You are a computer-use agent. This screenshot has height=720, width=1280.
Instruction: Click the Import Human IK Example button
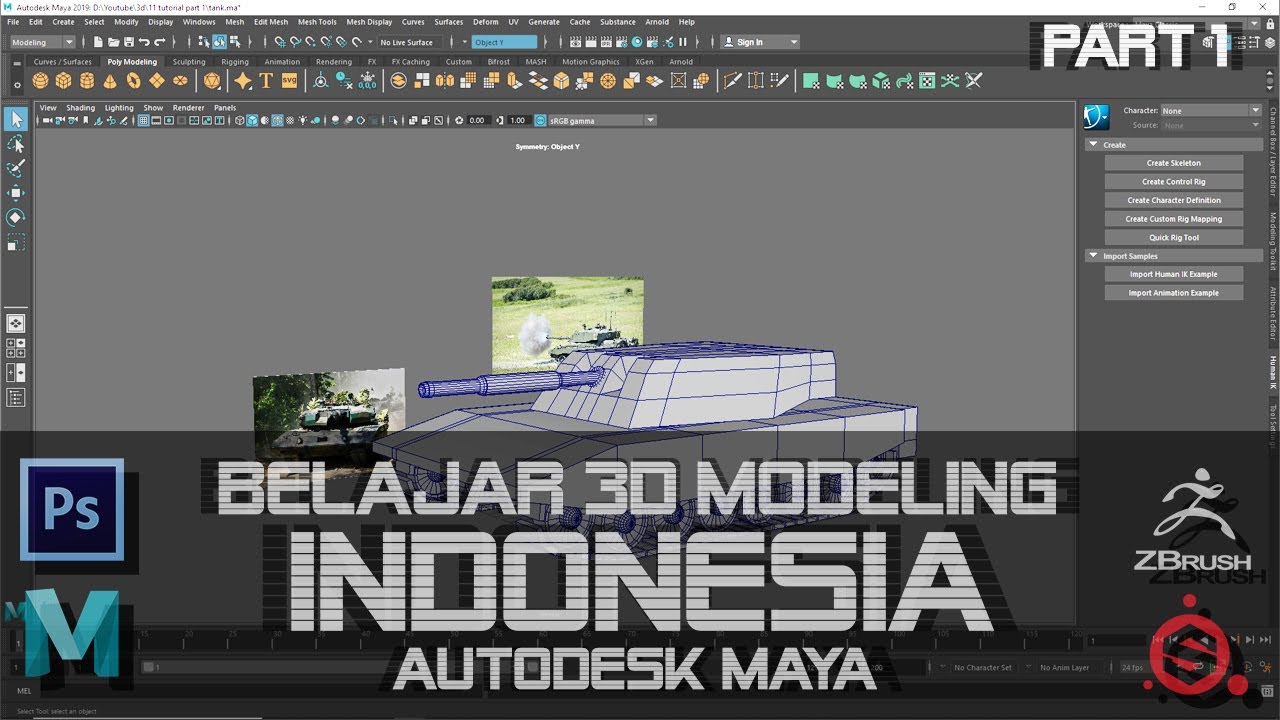pyautogui.click(x=1174, y=274)
